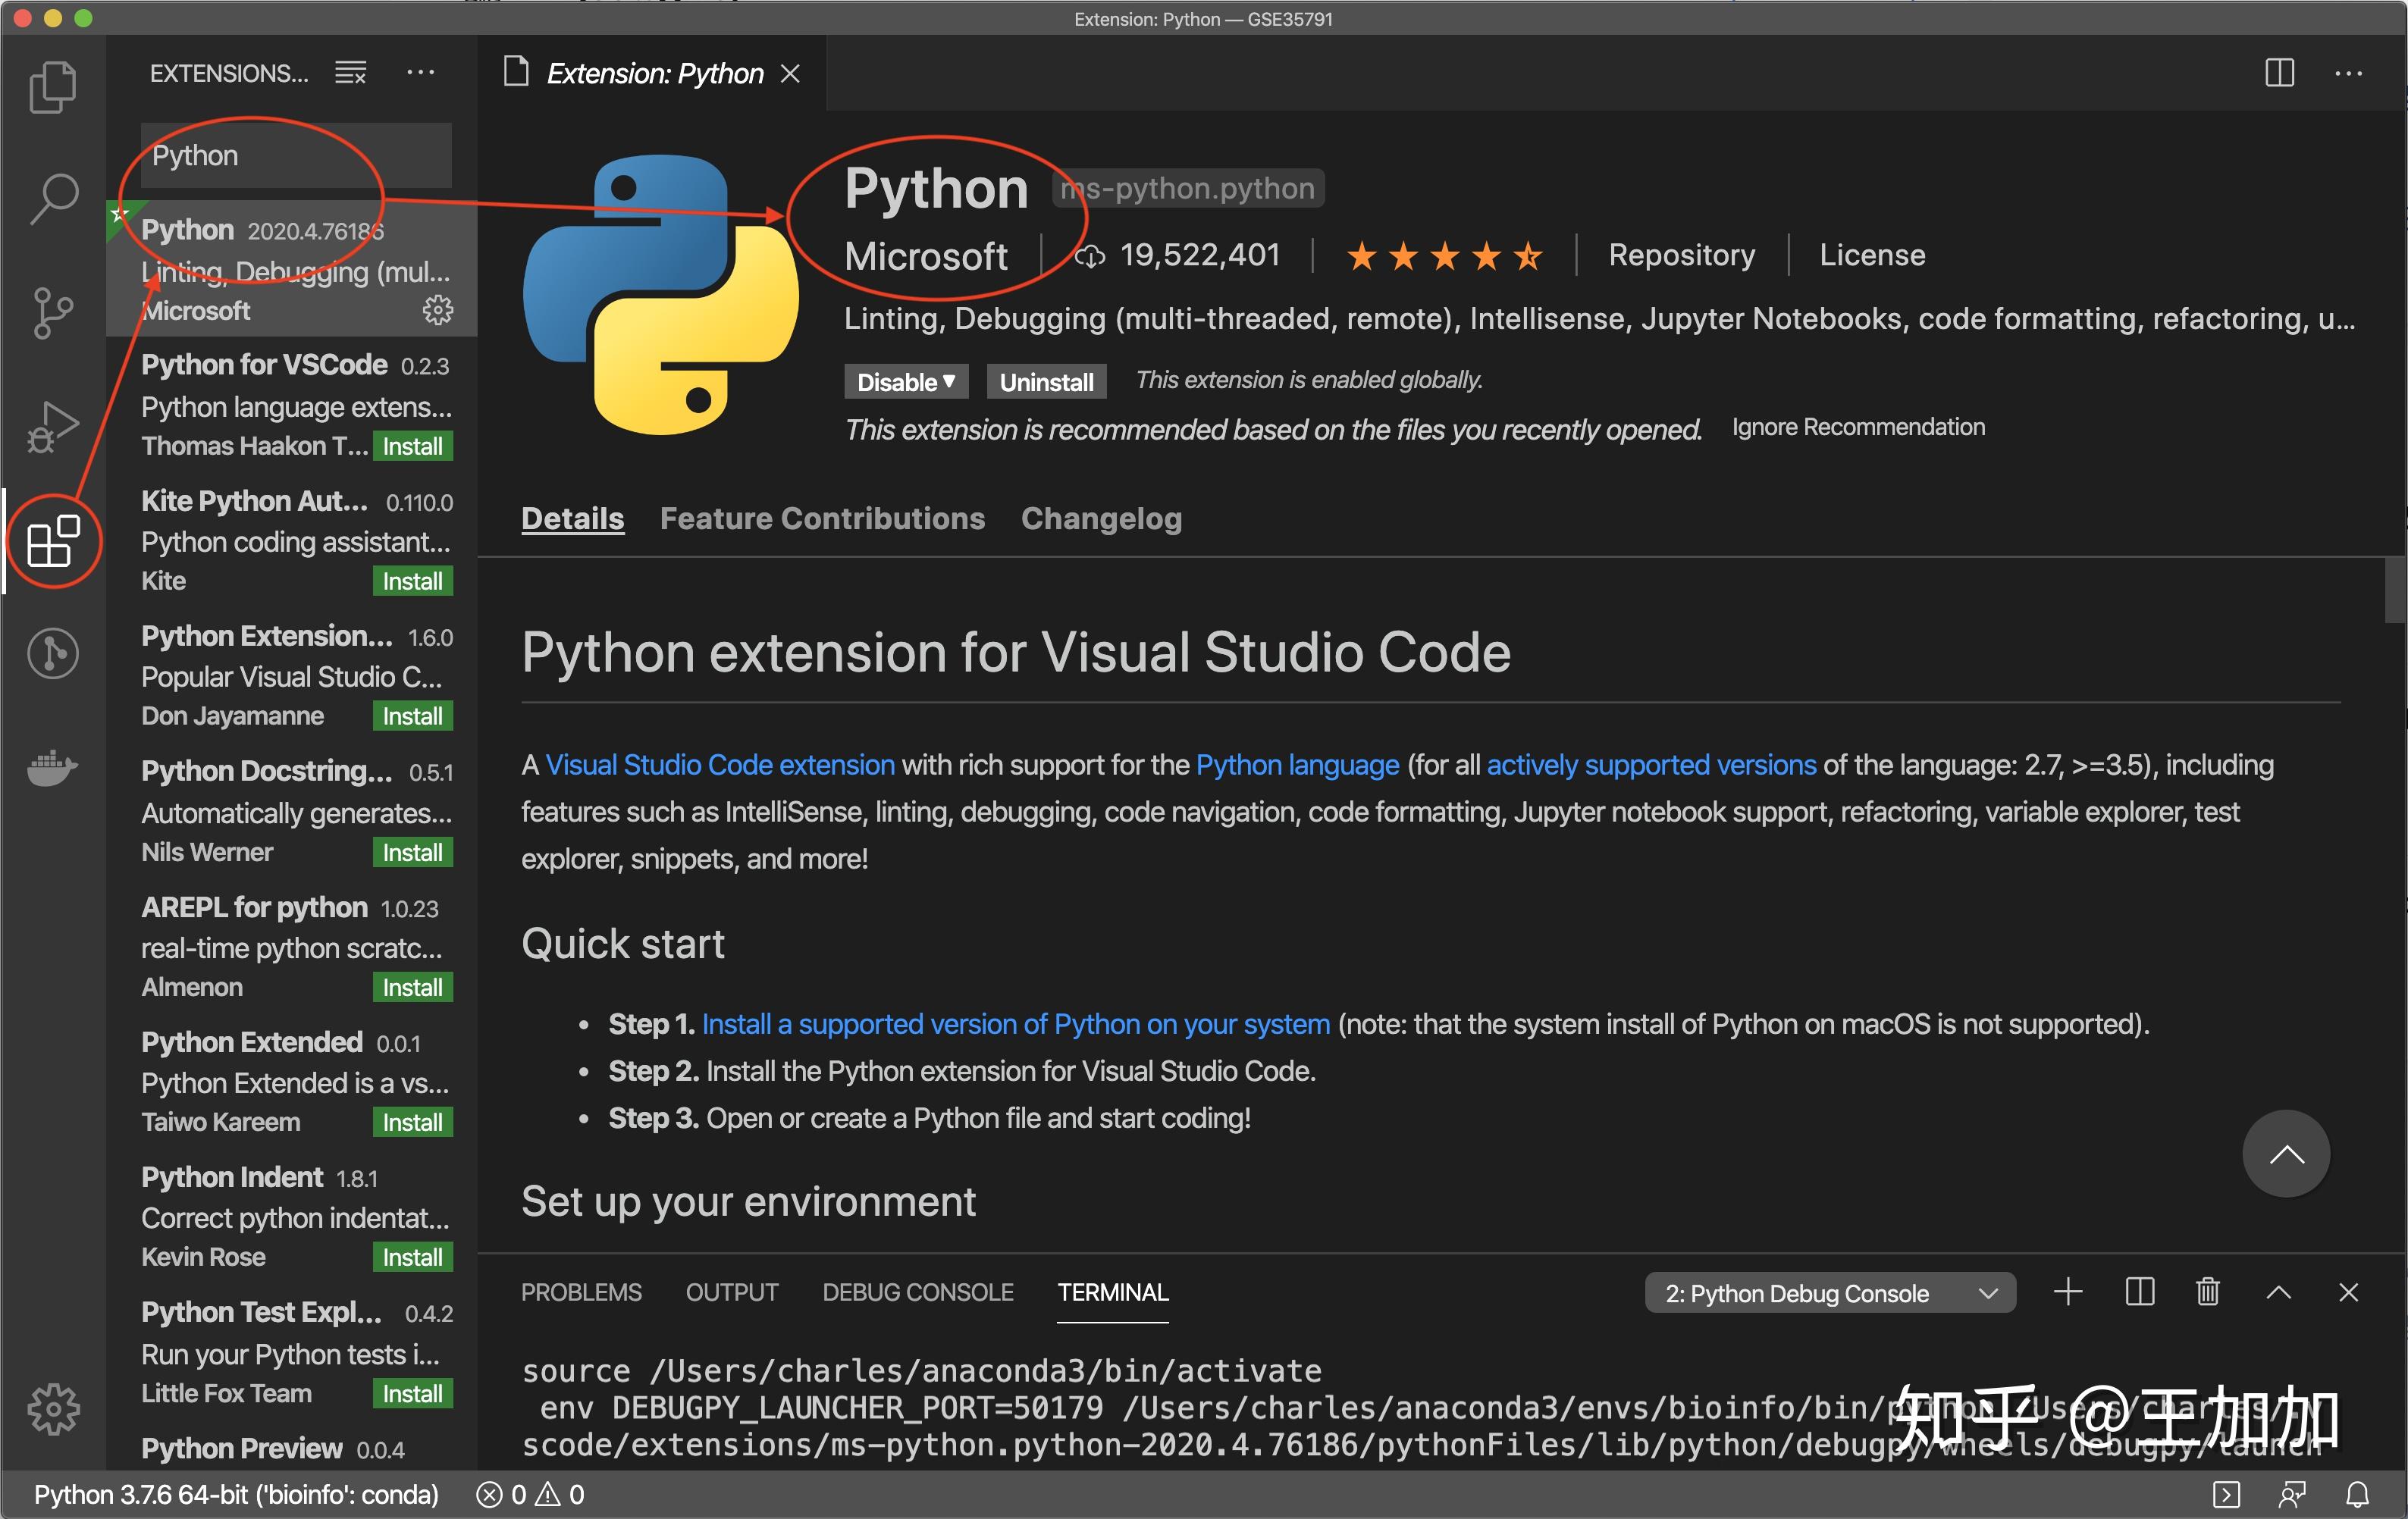2408x1519 pixels.
Task: Open the Docker whale icon in the sidebar
Action: point(54,766)
